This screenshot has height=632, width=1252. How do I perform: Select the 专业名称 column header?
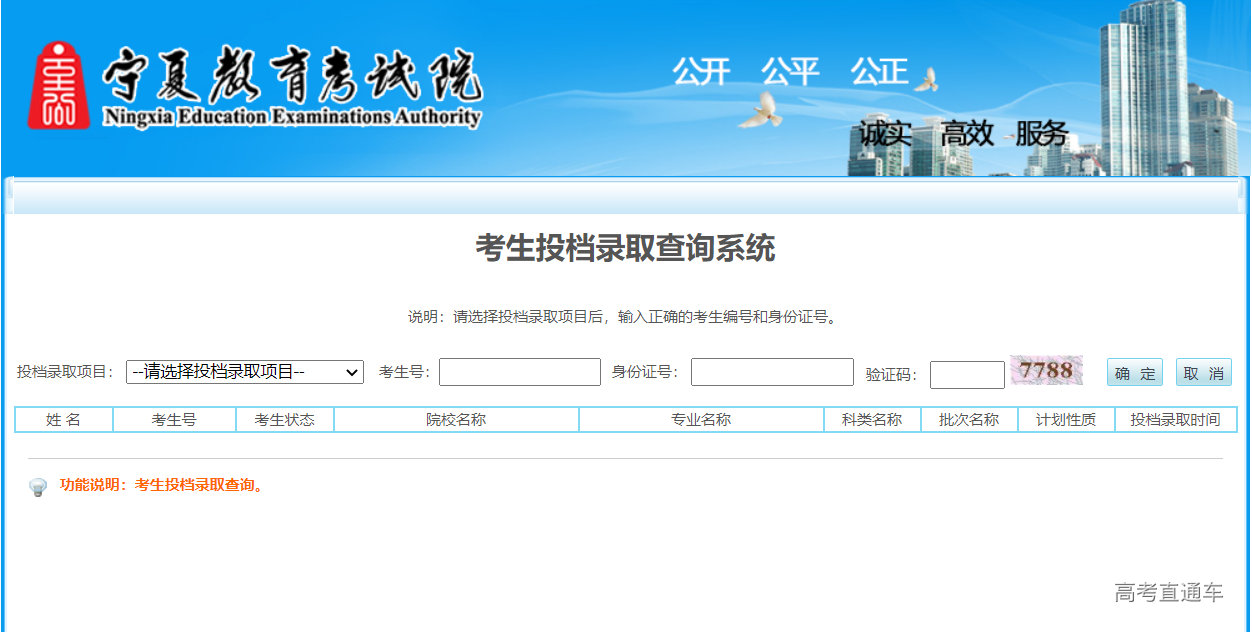(x=701, y=420)
